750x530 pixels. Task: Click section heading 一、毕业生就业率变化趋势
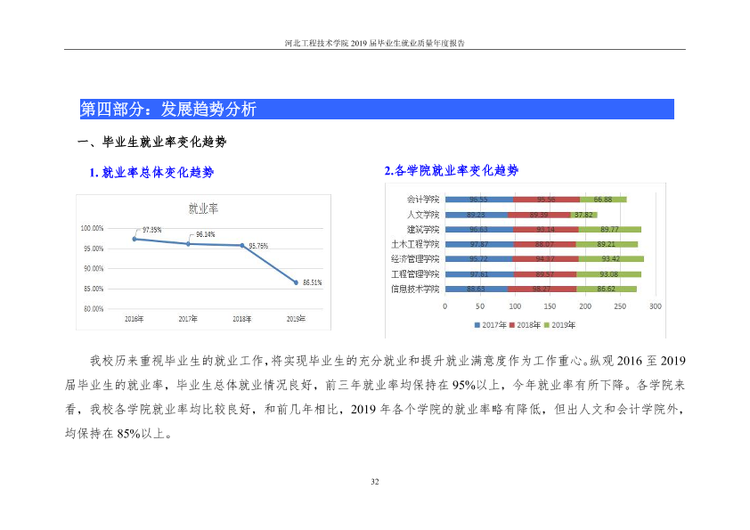point(152,142)
